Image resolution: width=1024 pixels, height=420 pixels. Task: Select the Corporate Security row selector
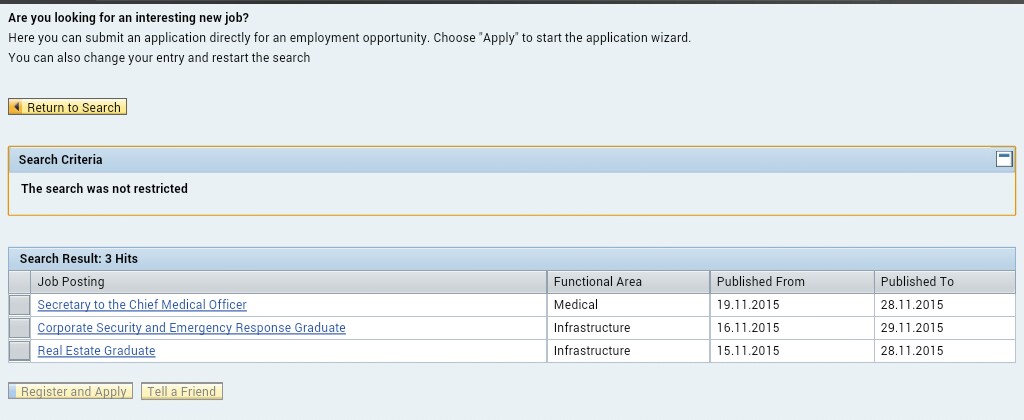19,328
